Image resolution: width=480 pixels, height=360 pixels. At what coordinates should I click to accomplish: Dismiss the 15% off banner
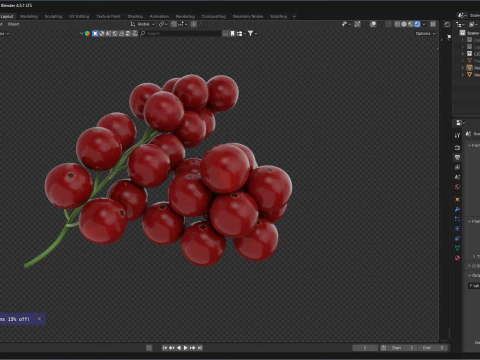pyautogui.click(x=39, y=319)
